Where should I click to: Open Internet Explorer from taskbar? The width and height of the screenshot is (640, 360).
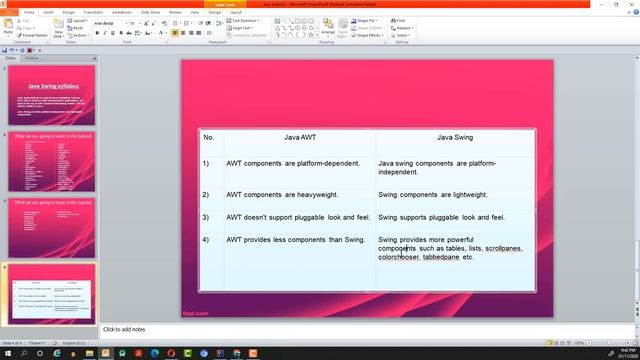point(57,353)
